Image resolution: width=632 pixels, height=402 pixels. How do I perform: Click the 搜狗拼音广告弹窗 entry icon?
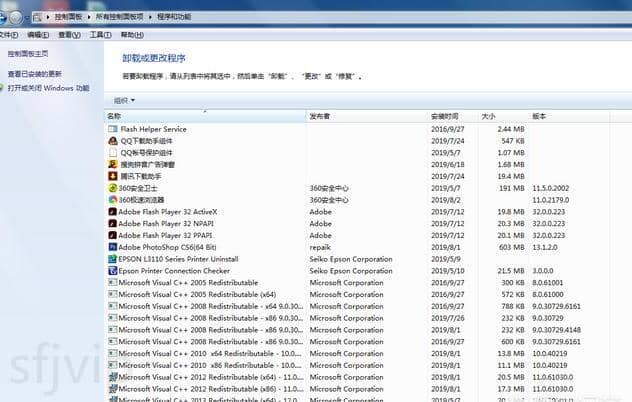click(112, 164)
